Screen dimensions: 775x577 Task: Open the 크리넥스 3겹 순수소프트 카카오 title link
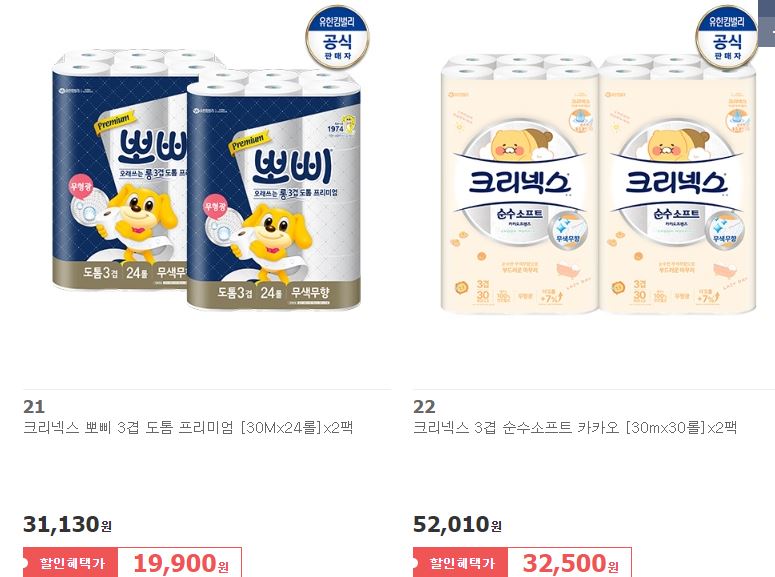575,427
